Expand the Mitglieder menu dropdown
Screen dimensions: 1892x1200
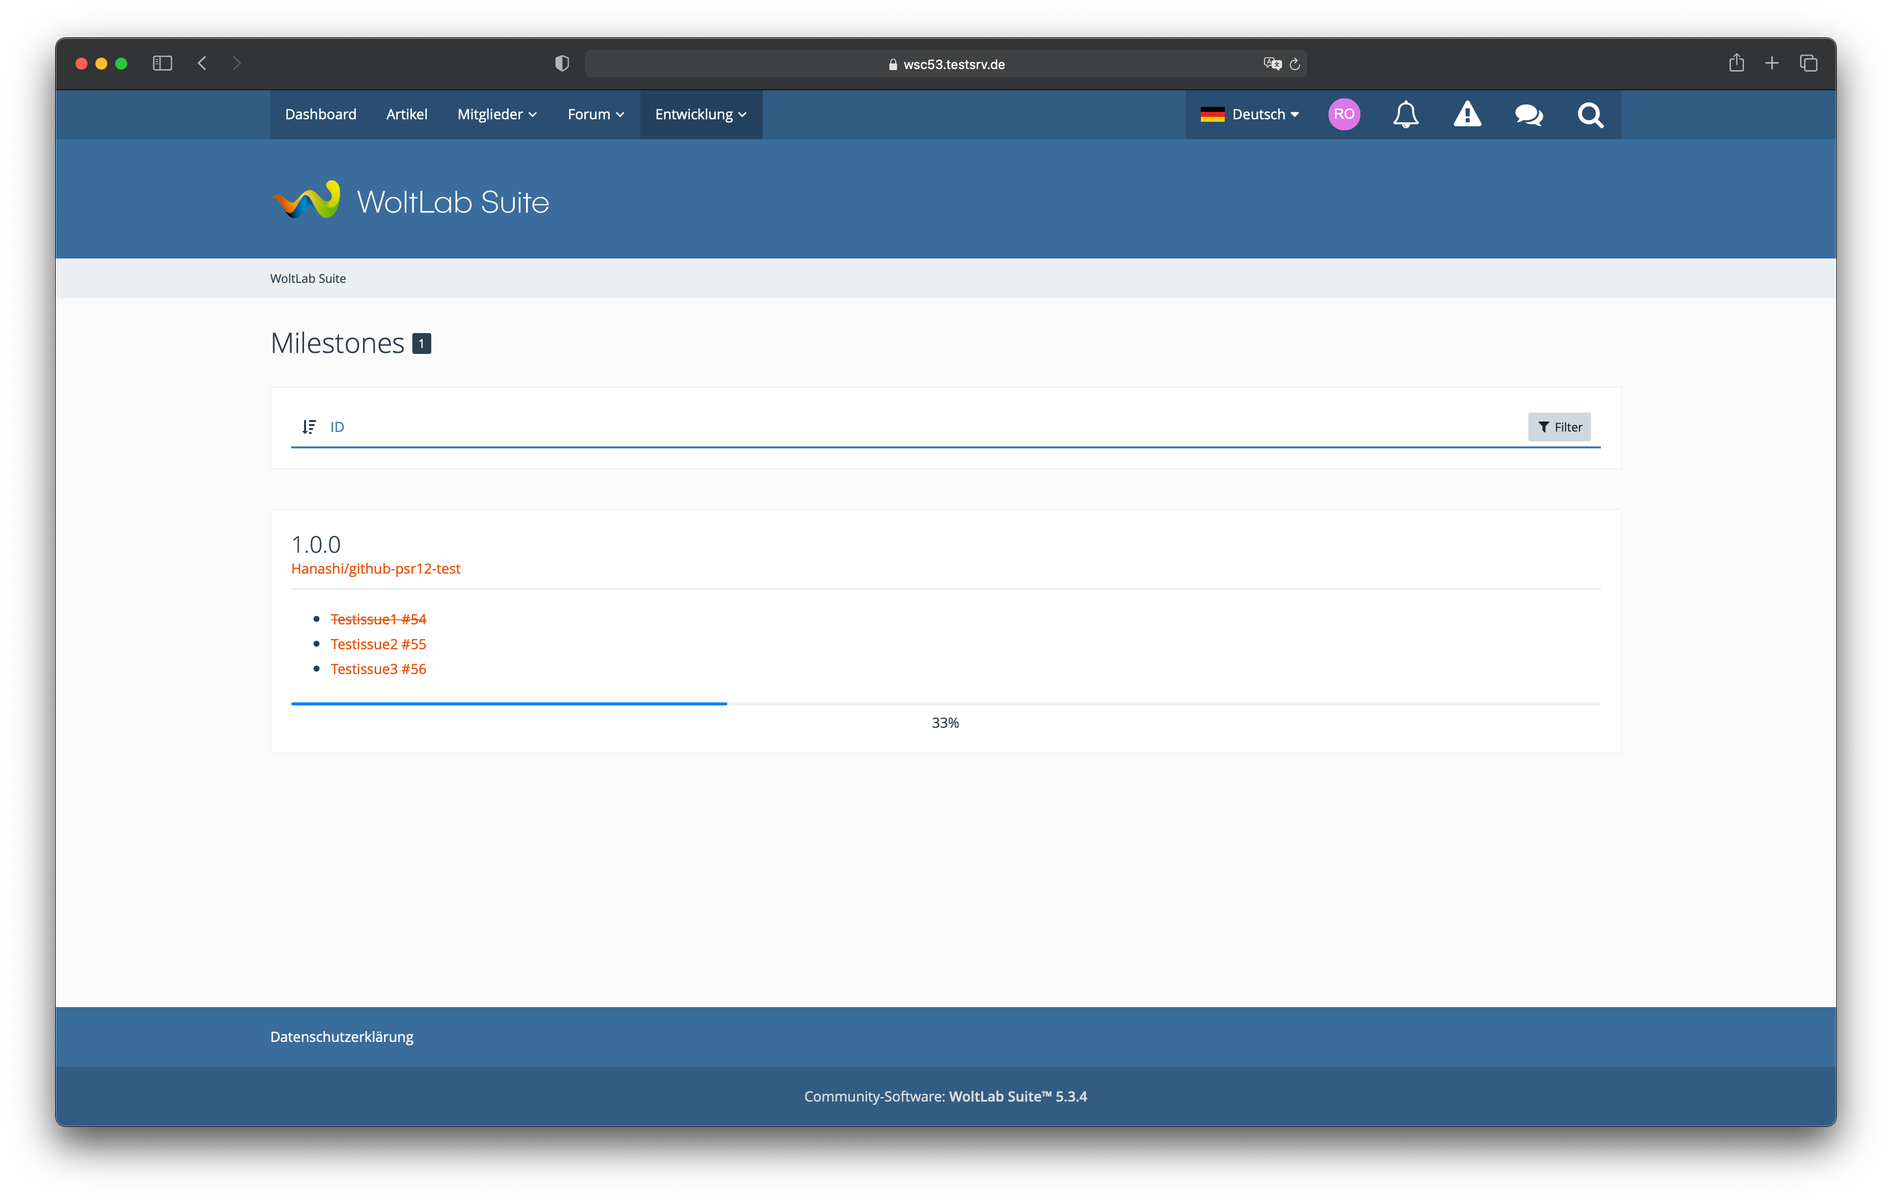tap(497, 114)
